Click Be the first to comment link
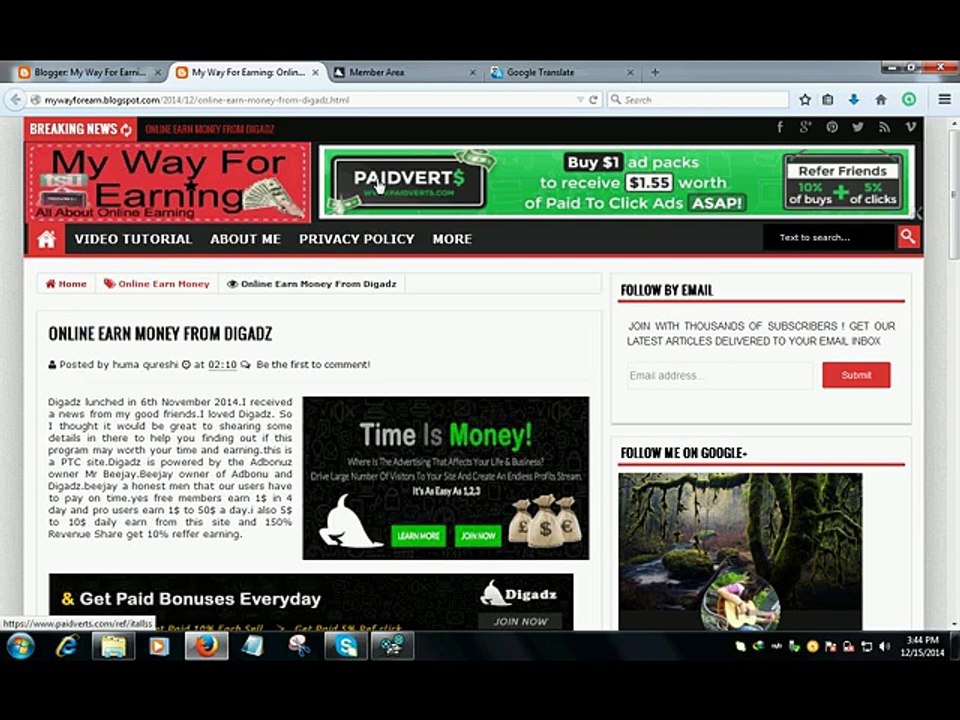Image resolution: width=960 pixels, height=720 pixels. (313, 364)
